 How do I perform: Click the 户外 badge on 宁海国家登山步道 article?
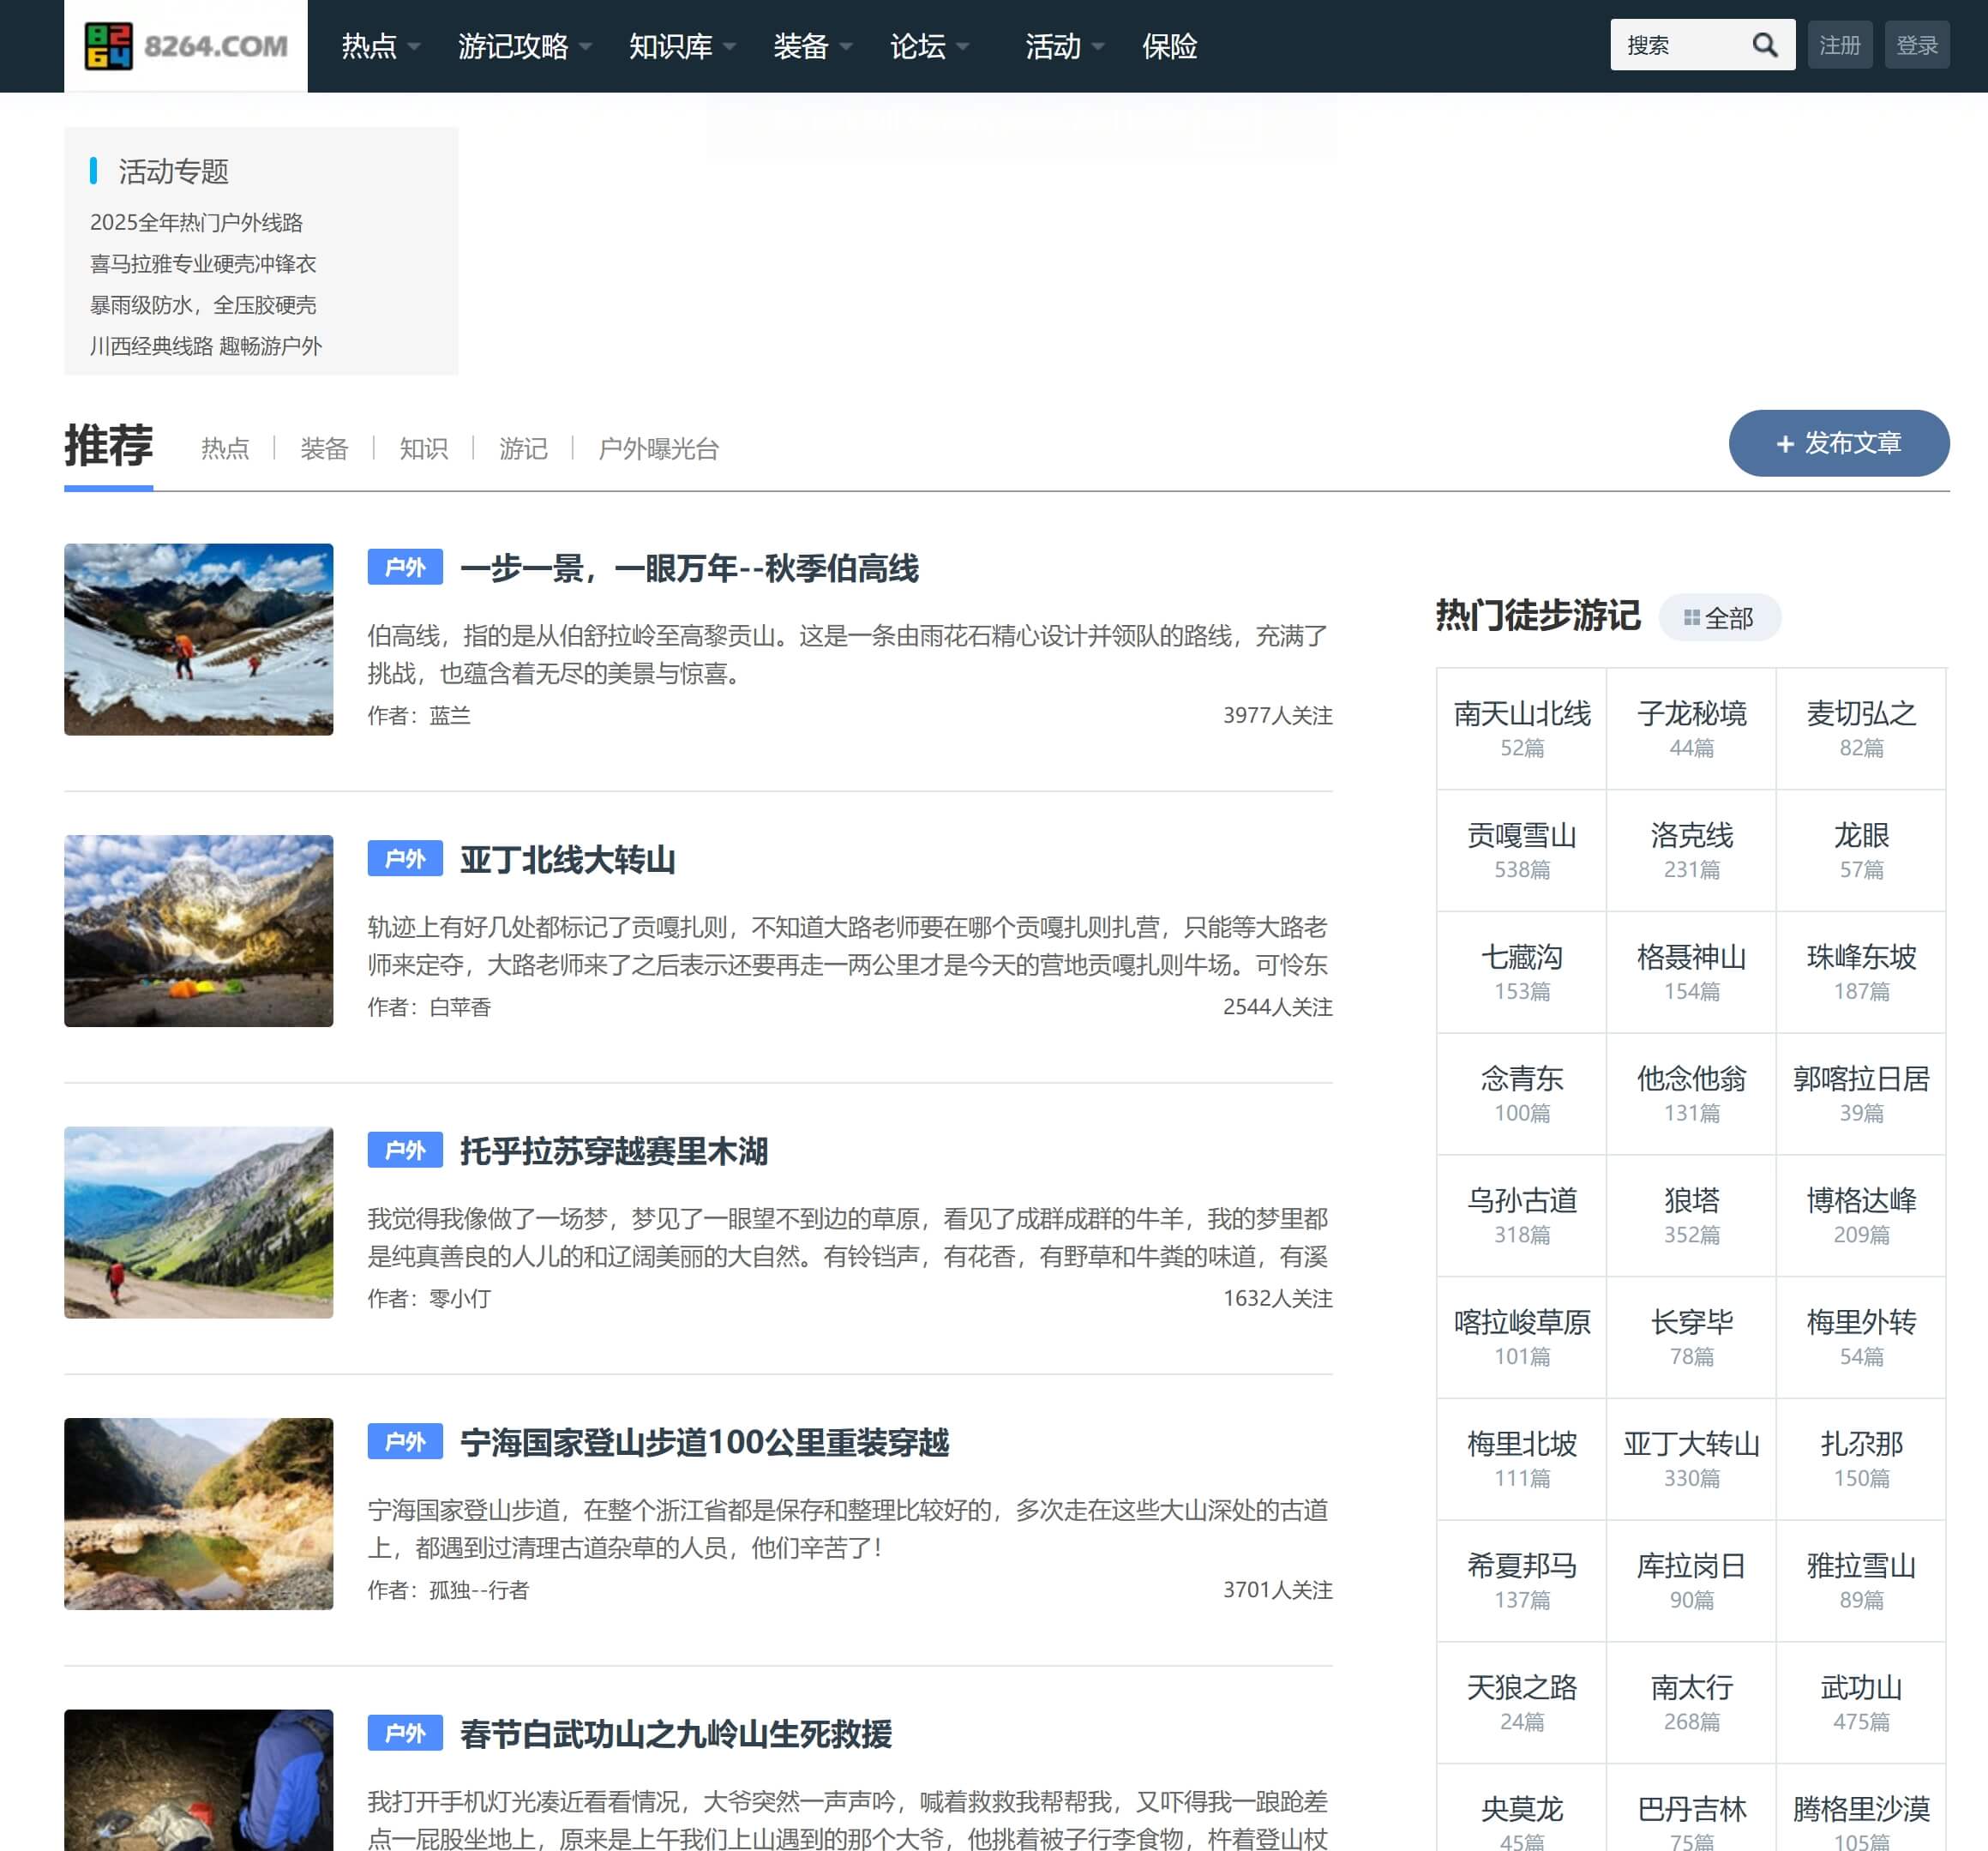click(x=405, y=1441)
